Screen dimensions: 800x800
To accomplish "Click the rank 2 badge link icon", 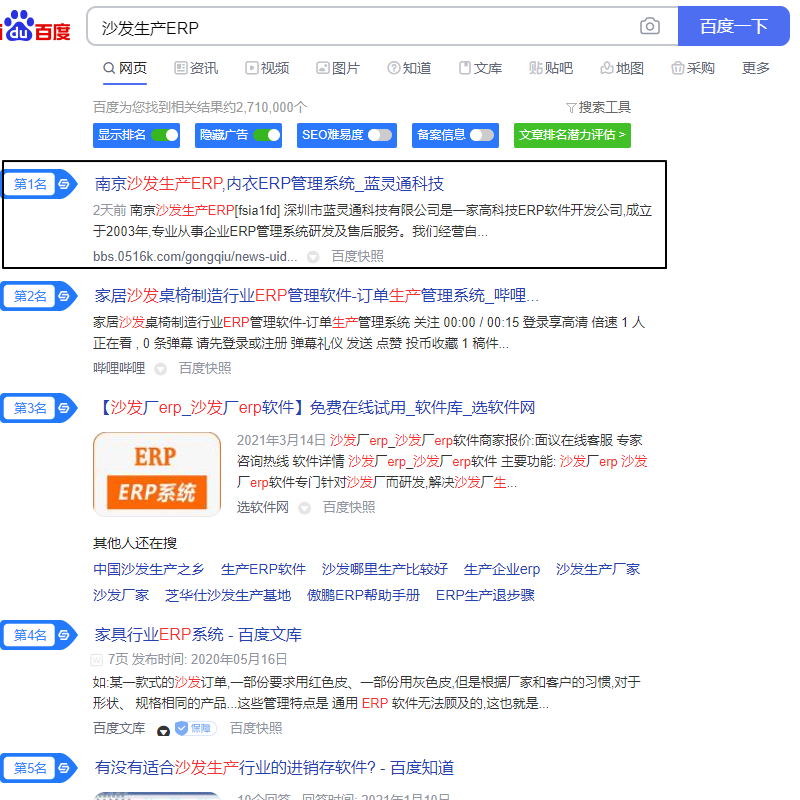I will click(64, 296).
